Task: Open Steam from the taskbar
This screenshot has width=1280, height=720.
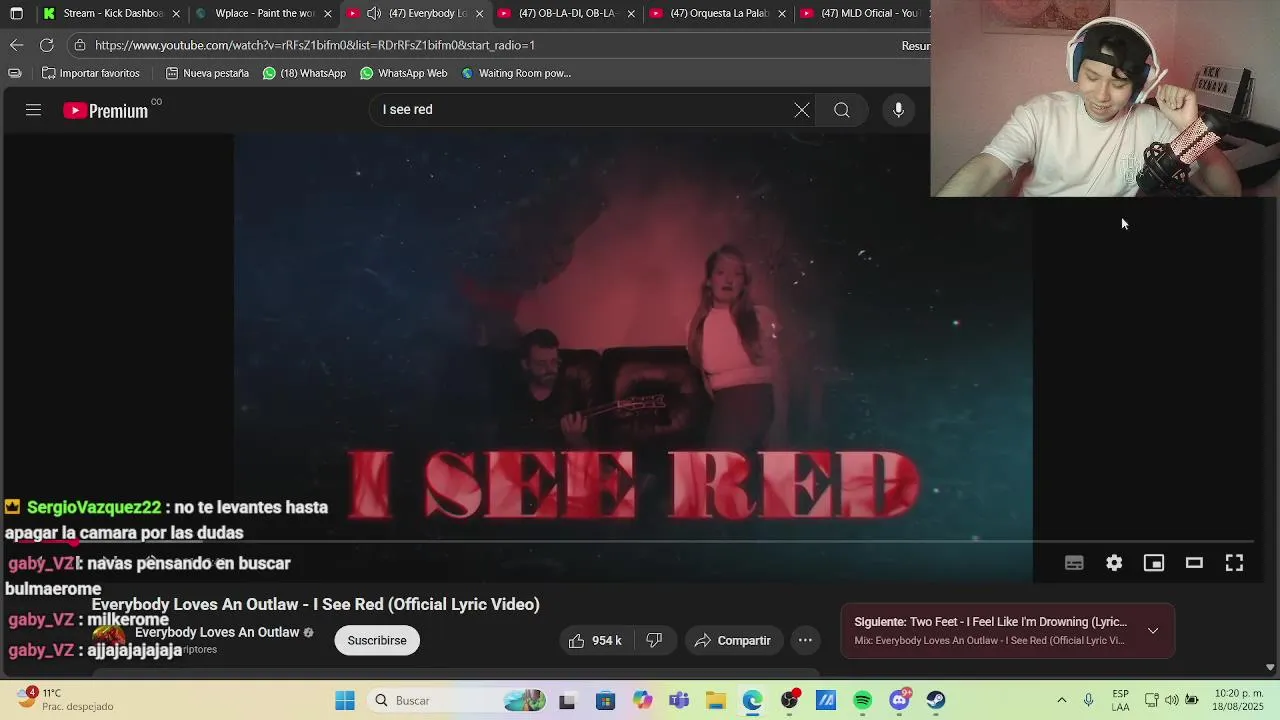Action: click(936, 700)
